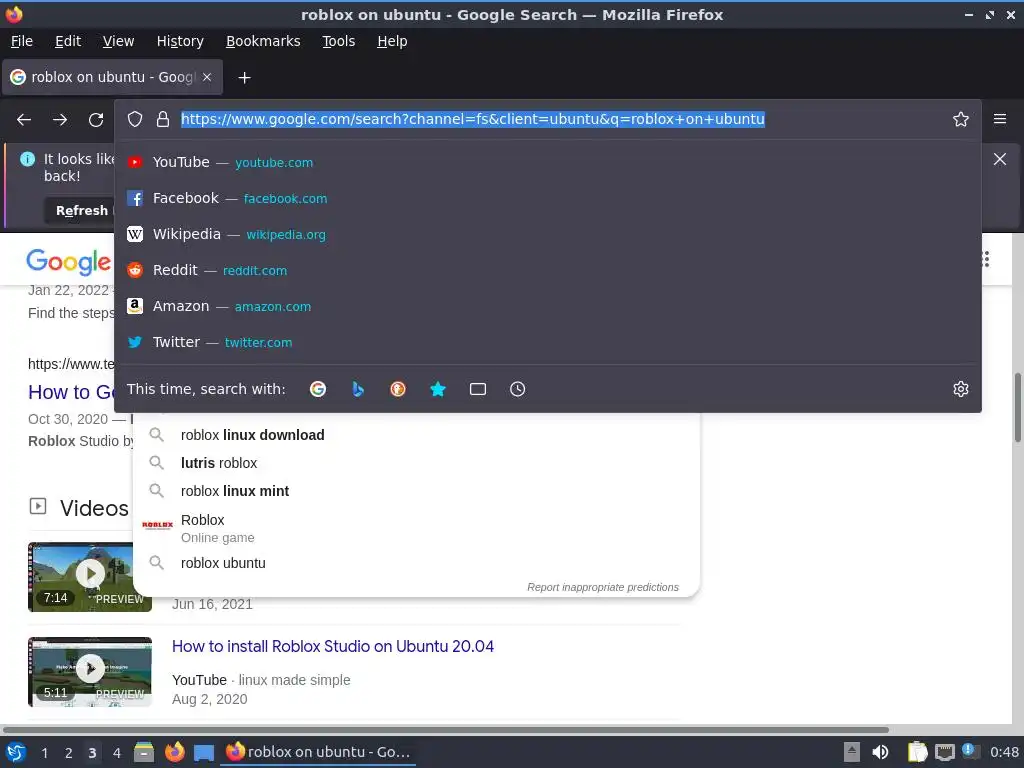The height and width of the screenshot is (768, 1024).
Task: Switch to workspace 1
Action: pos(44,753)
